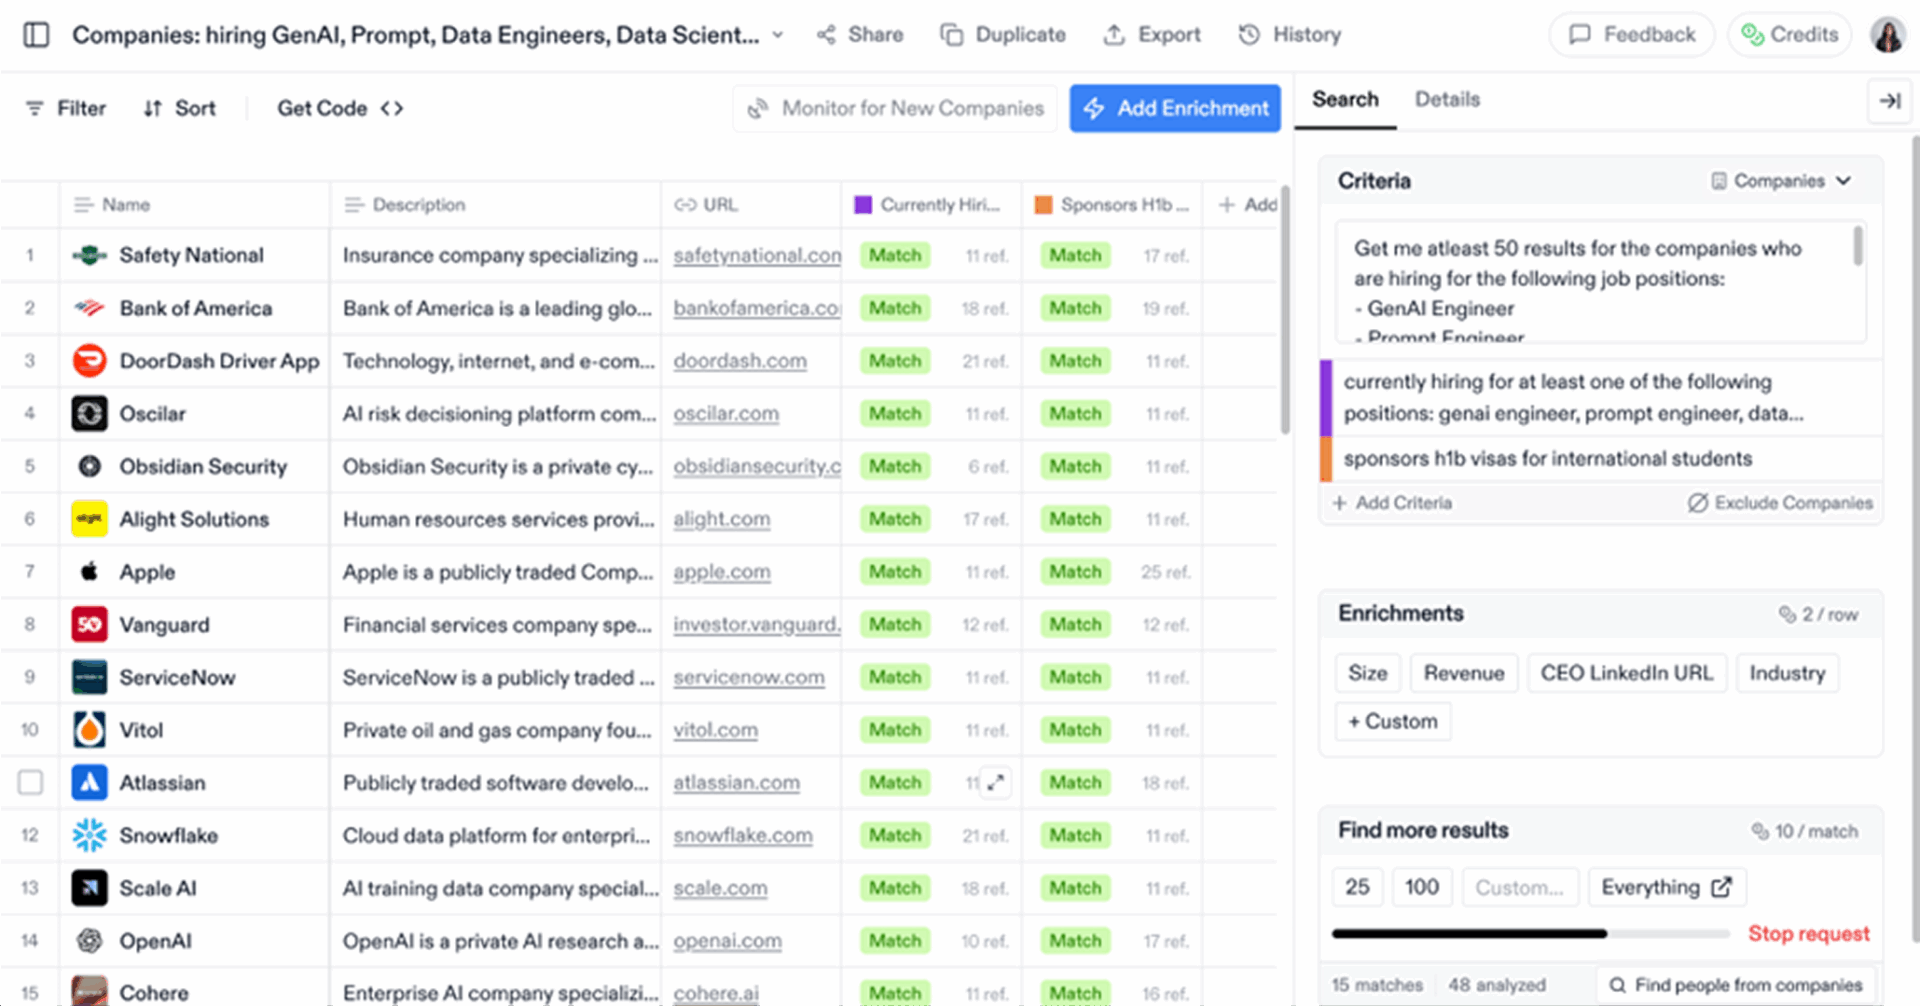Check the Atlassian row checkbox
Viewport: 1920px width, 1006px height.
tap(31, 782)
